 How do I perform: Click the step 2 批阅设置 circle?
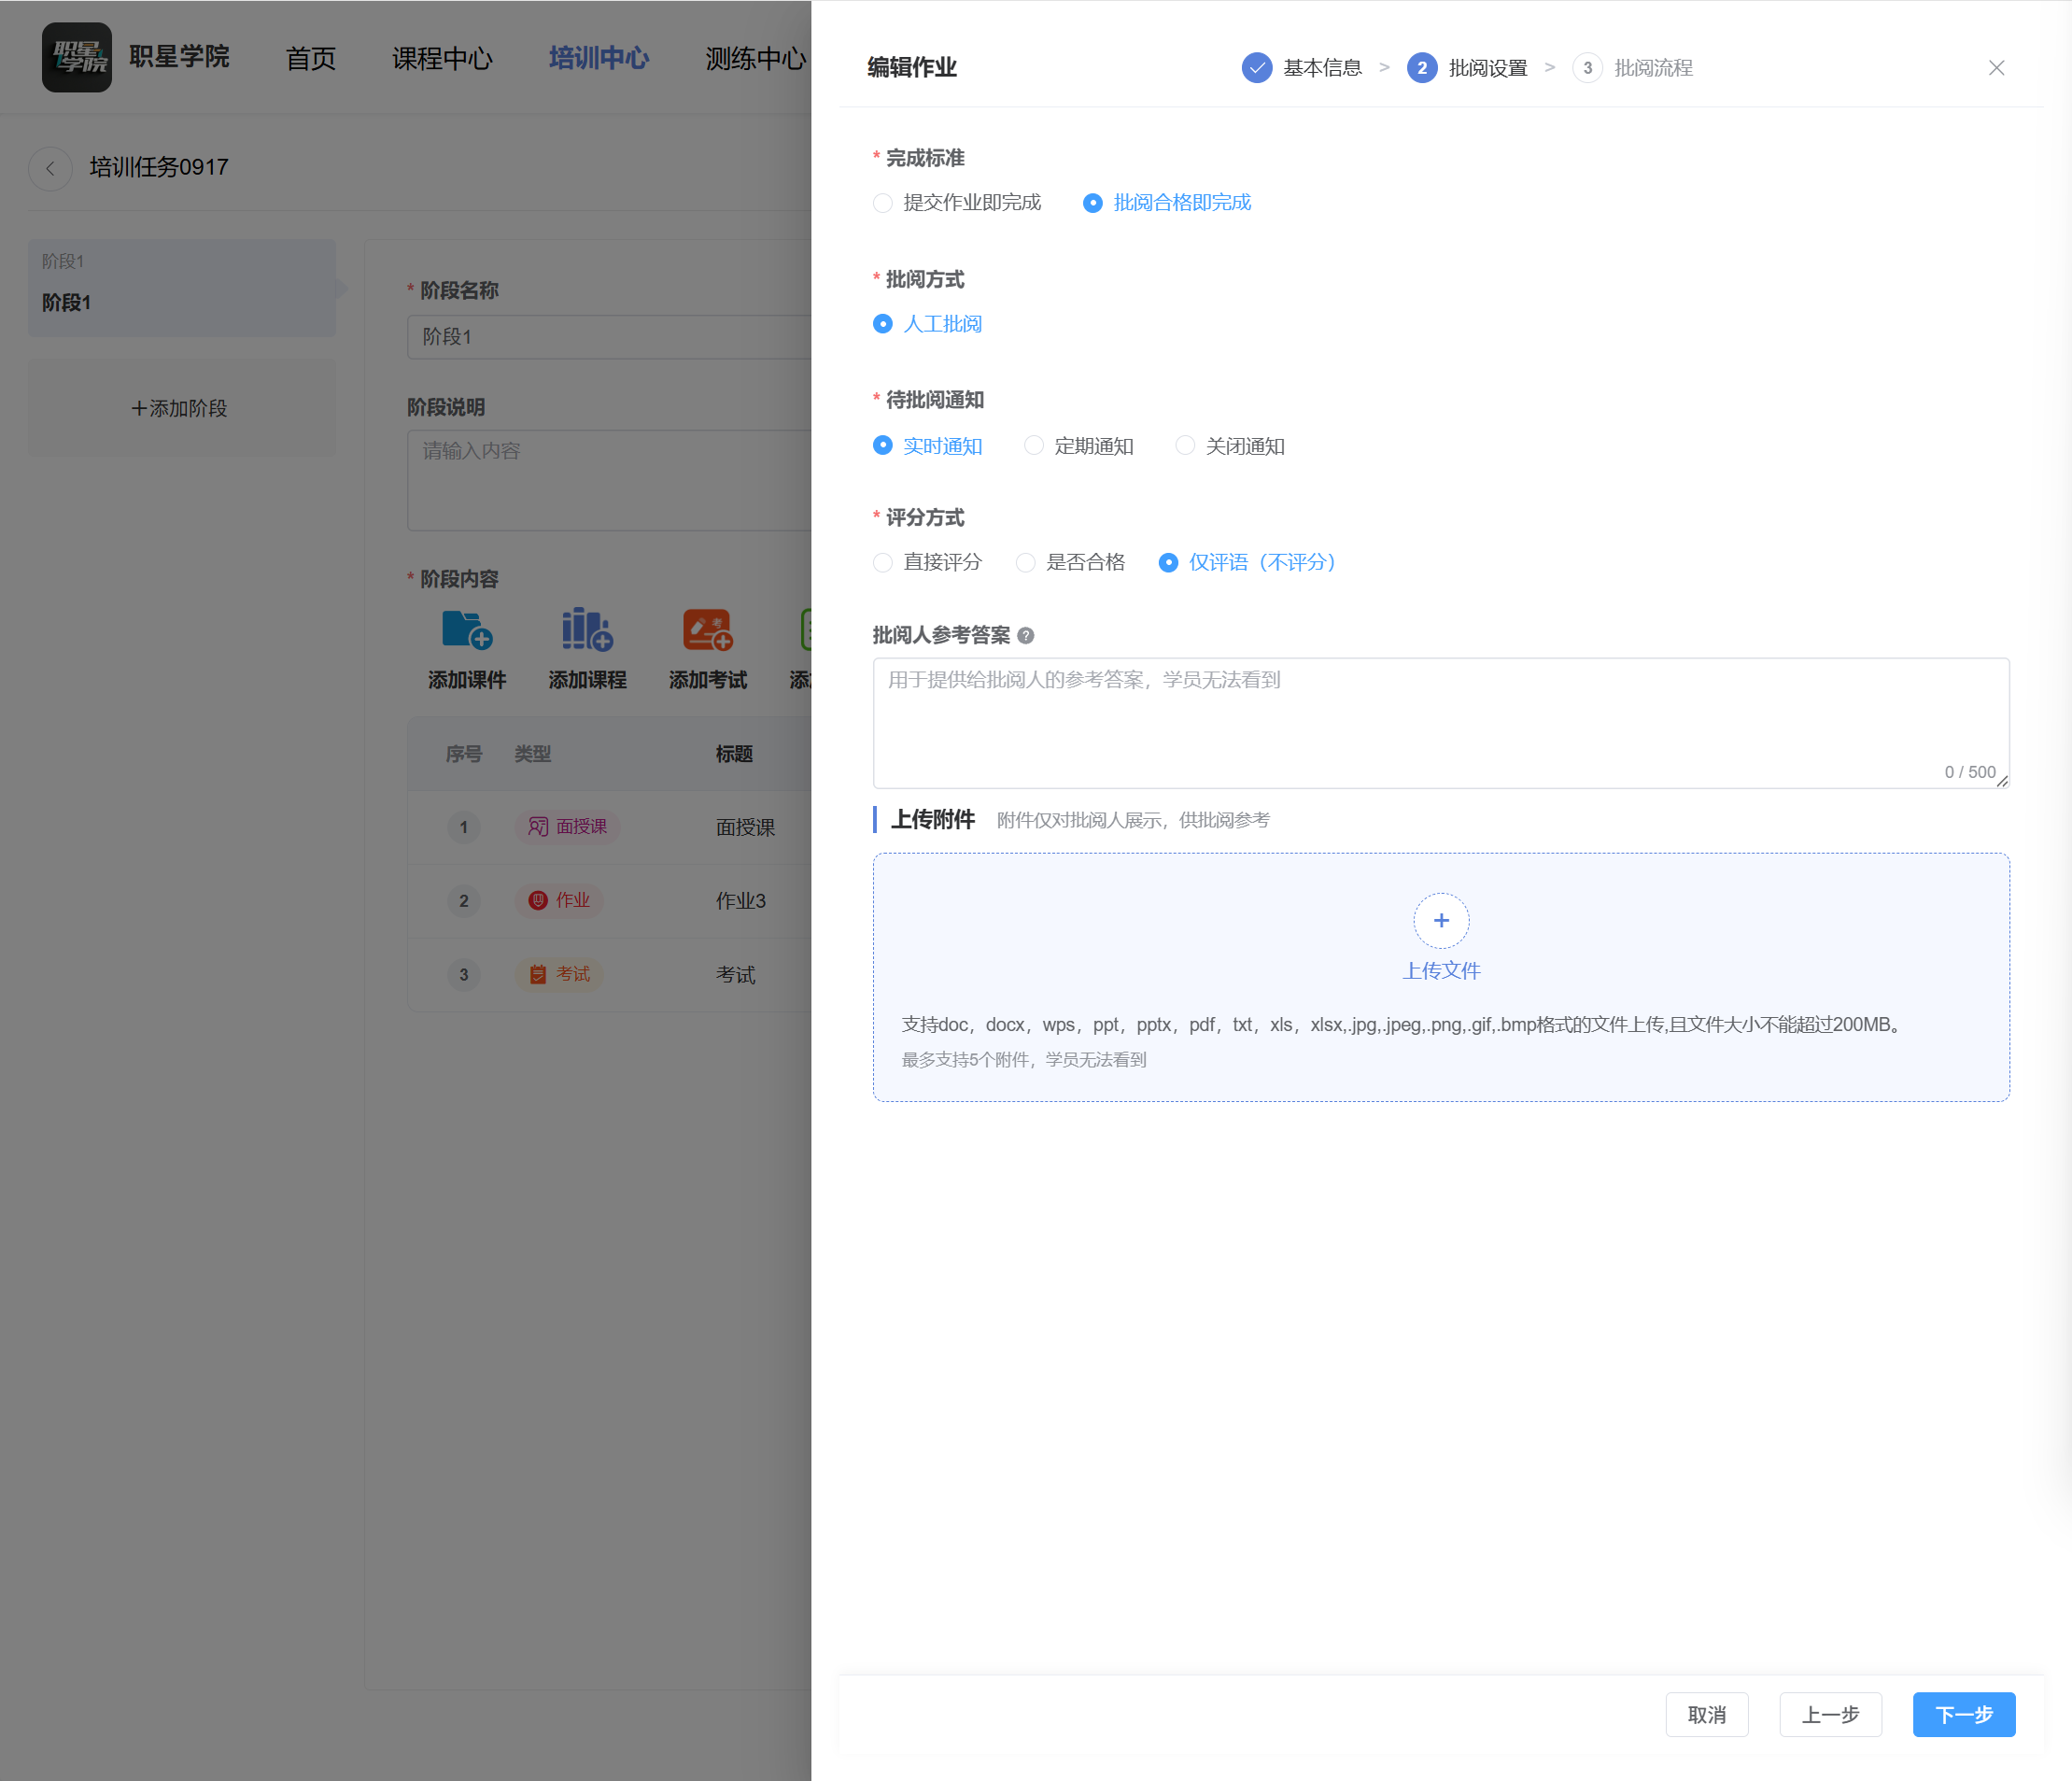click(x=1422, y=68)
